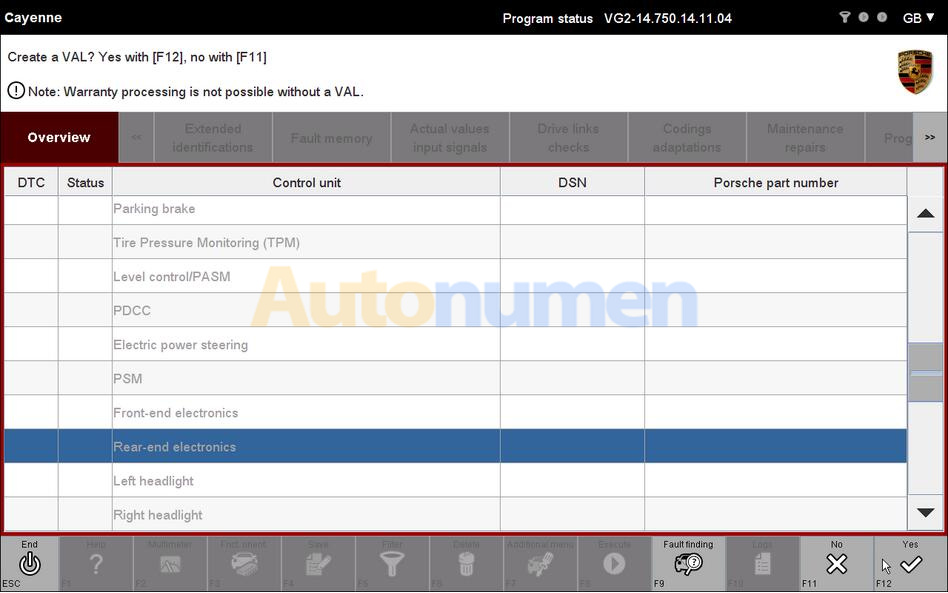Click the End power icon
Screen dimensions: 948x593
(x=30, y=564)
